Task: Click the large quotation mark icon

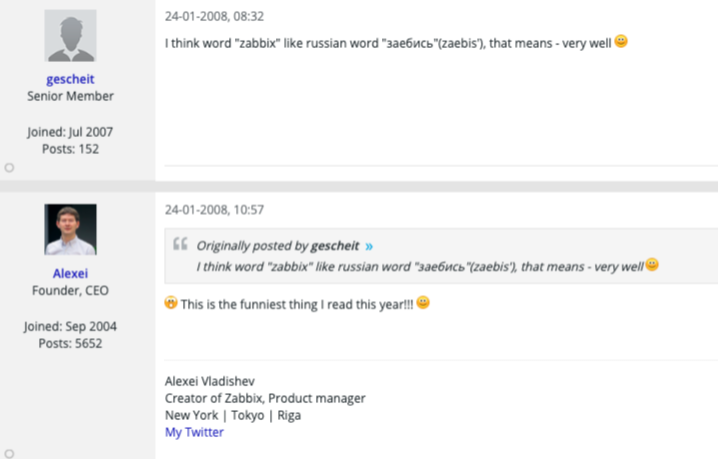Action: pyautogui.click(x=180, y=243)
